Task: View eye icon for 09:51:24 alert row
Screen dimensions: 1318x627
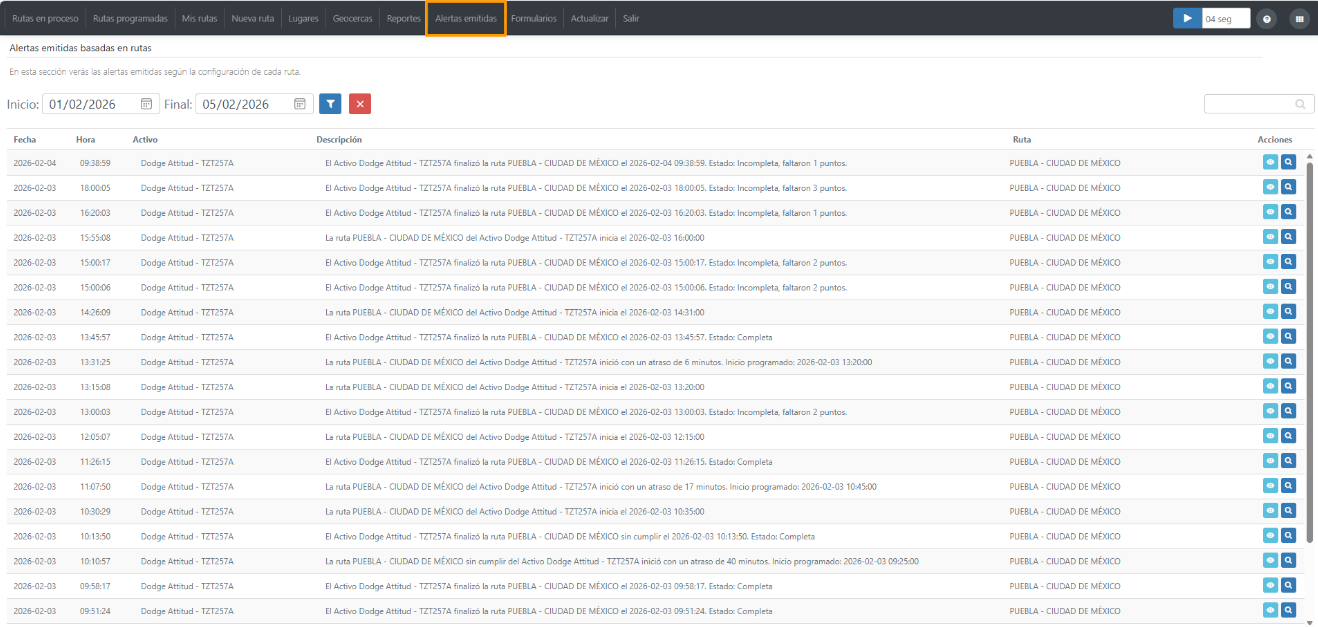Action: [1270, 611]
